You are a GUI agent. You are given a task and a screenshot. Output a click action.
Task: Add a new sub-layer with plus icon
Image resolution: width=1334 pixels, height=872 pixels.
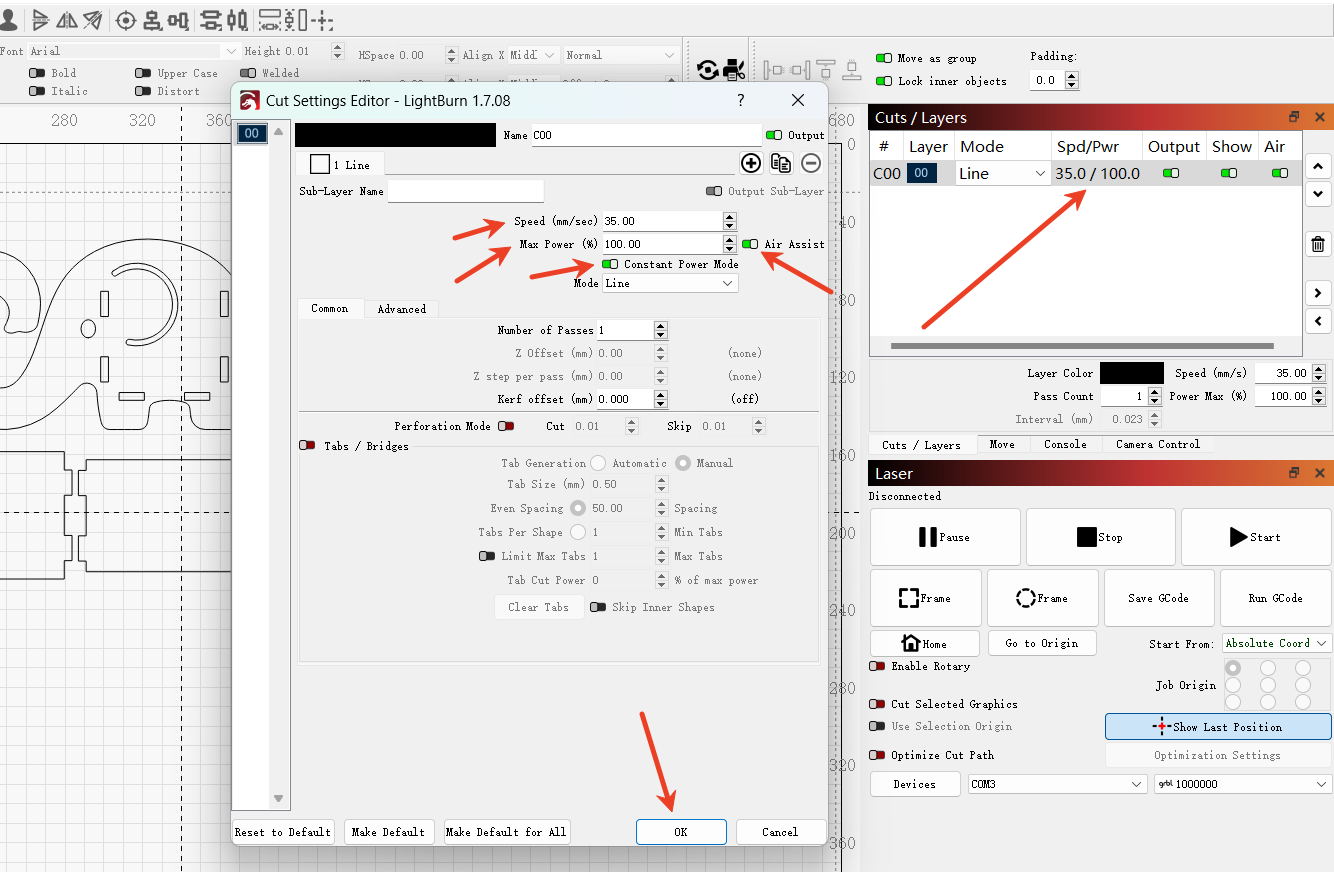[751, 163]
